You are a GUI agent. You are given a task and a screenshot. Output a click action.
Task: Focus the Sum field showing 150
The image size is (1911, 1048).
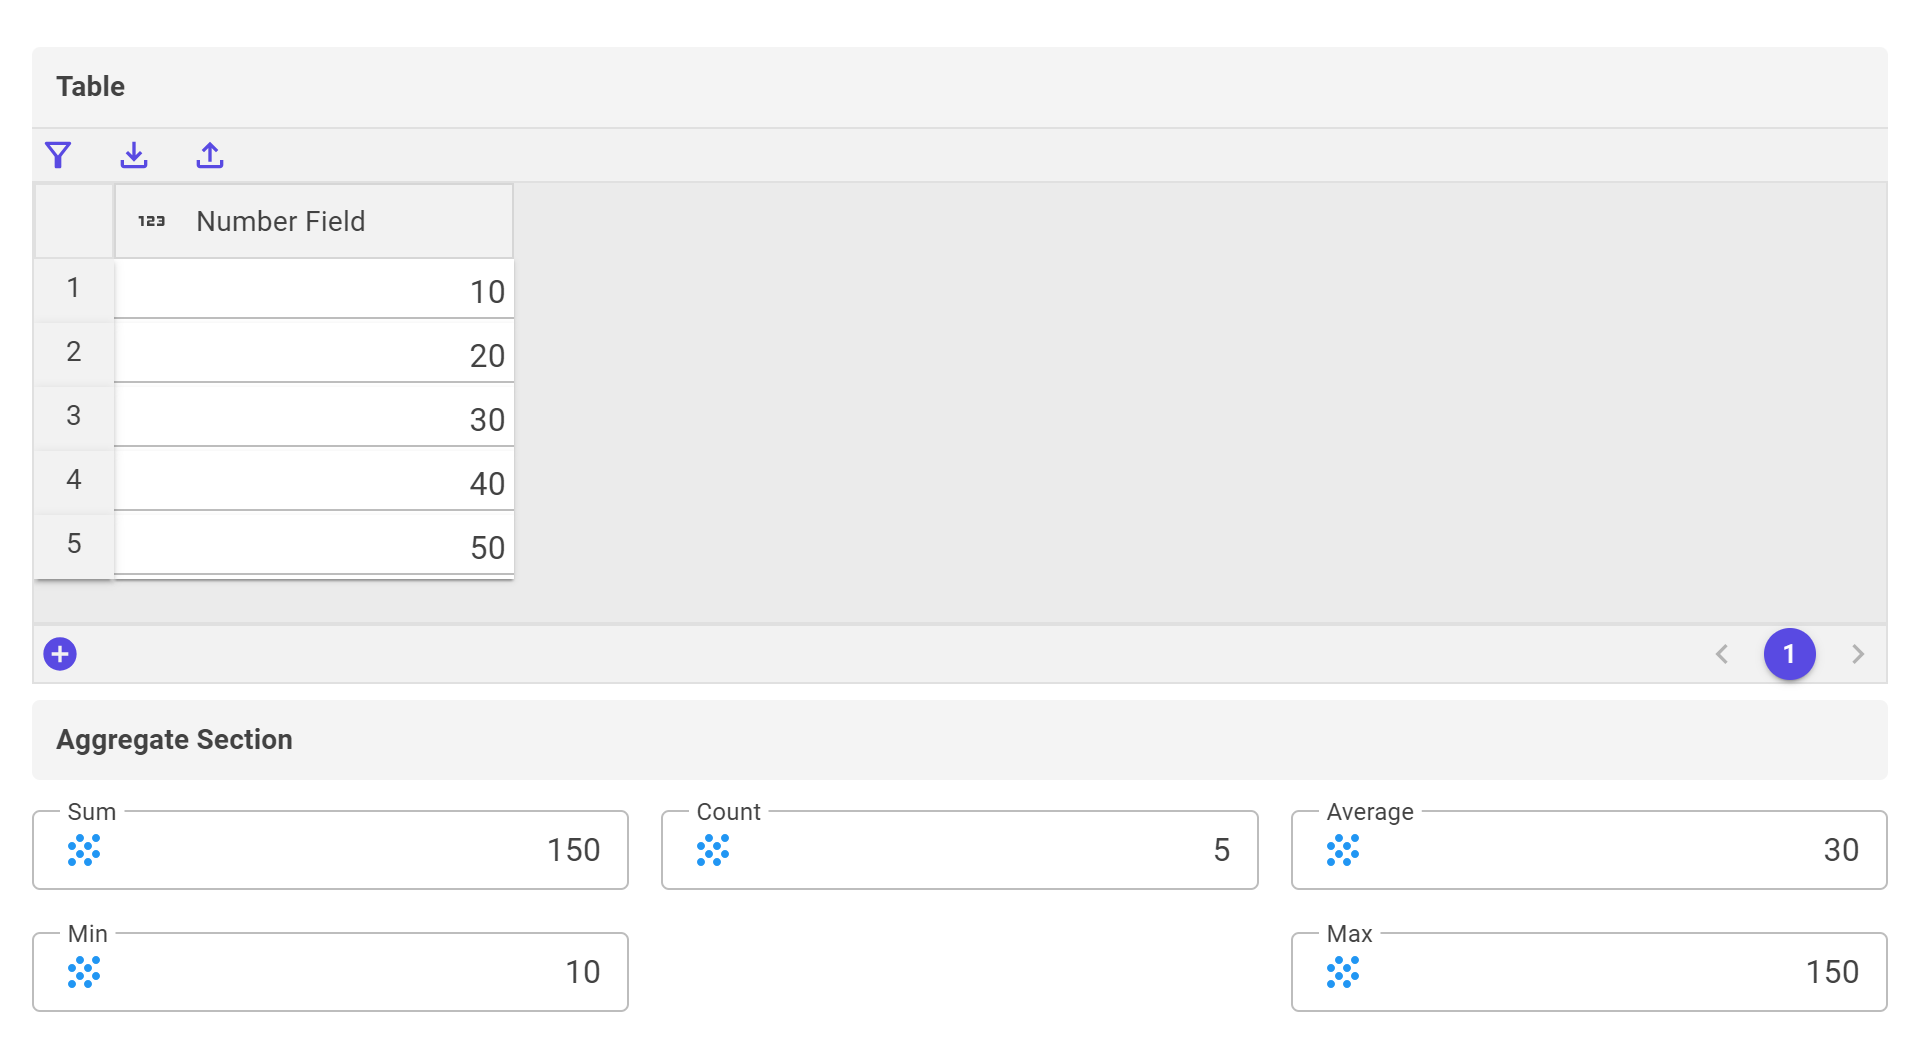pos(330,850)
